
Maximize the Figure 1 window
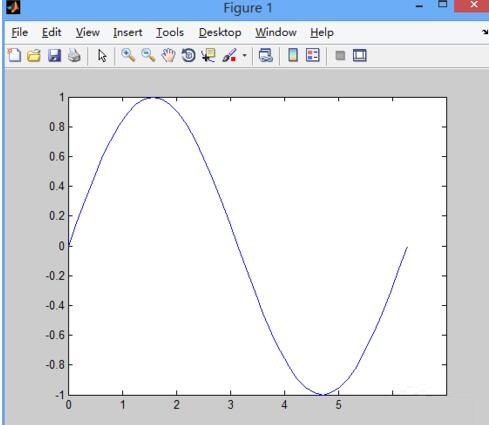tap(443, 5)
